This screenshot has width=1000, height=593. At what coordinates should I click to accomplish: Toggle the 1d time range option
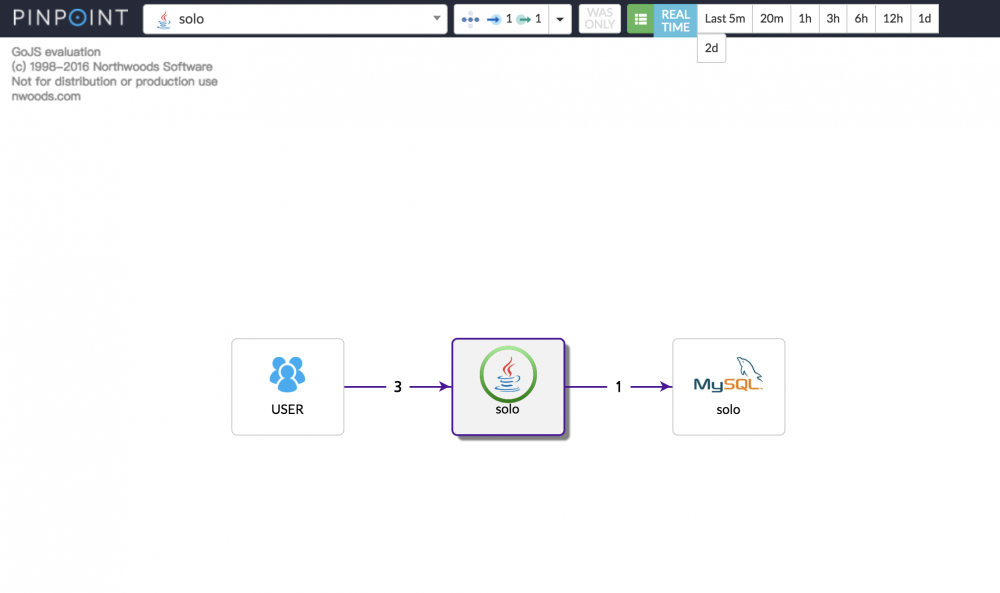925,18
